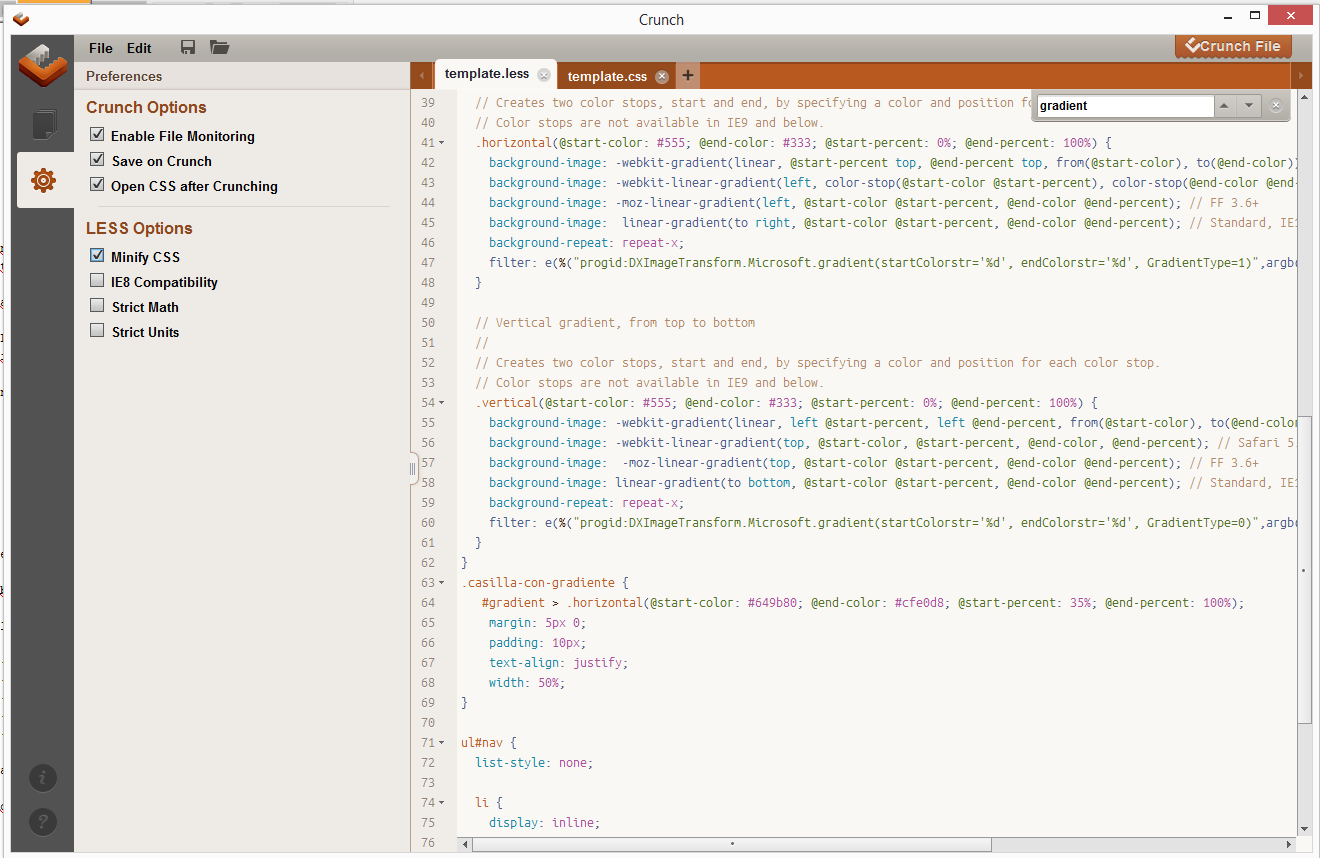Click 'text-align: justify' line

pyautogui.click(x=558, y=663)
